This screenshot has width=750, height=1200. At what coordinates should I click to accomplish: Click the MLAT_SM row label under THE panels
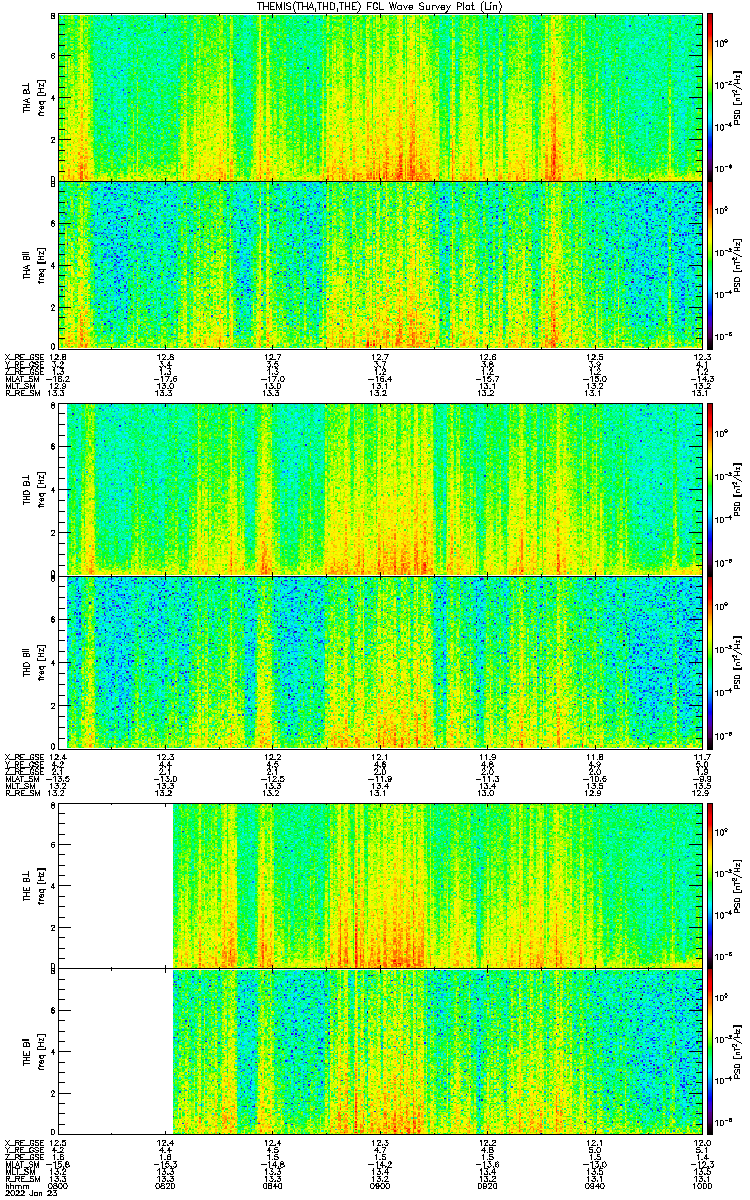[x=21, y=1164]
